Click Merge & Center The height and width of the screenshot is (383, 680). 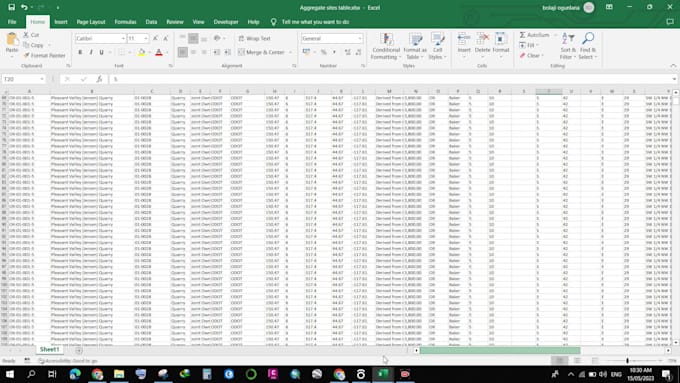point(261,52)
